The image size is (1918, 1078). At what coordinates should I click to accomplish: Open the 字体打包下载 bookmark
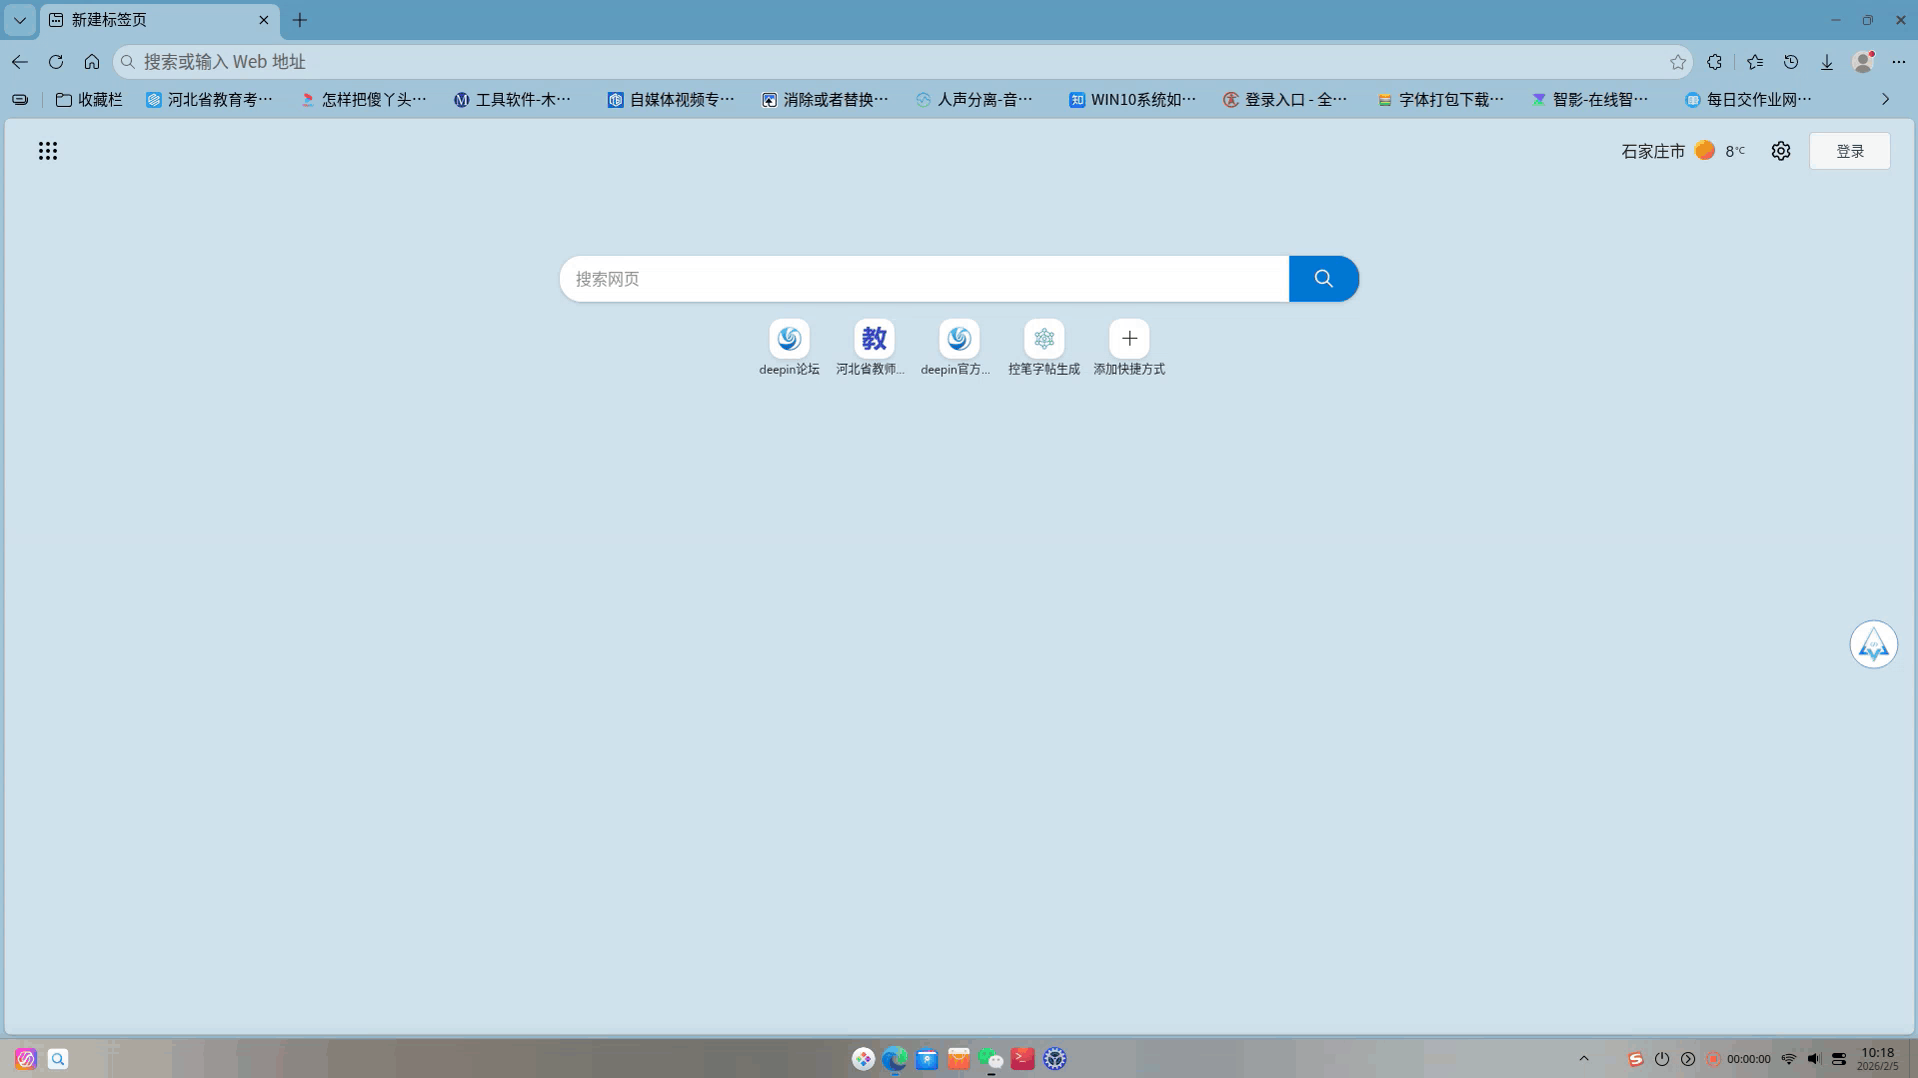(1440, 99)
